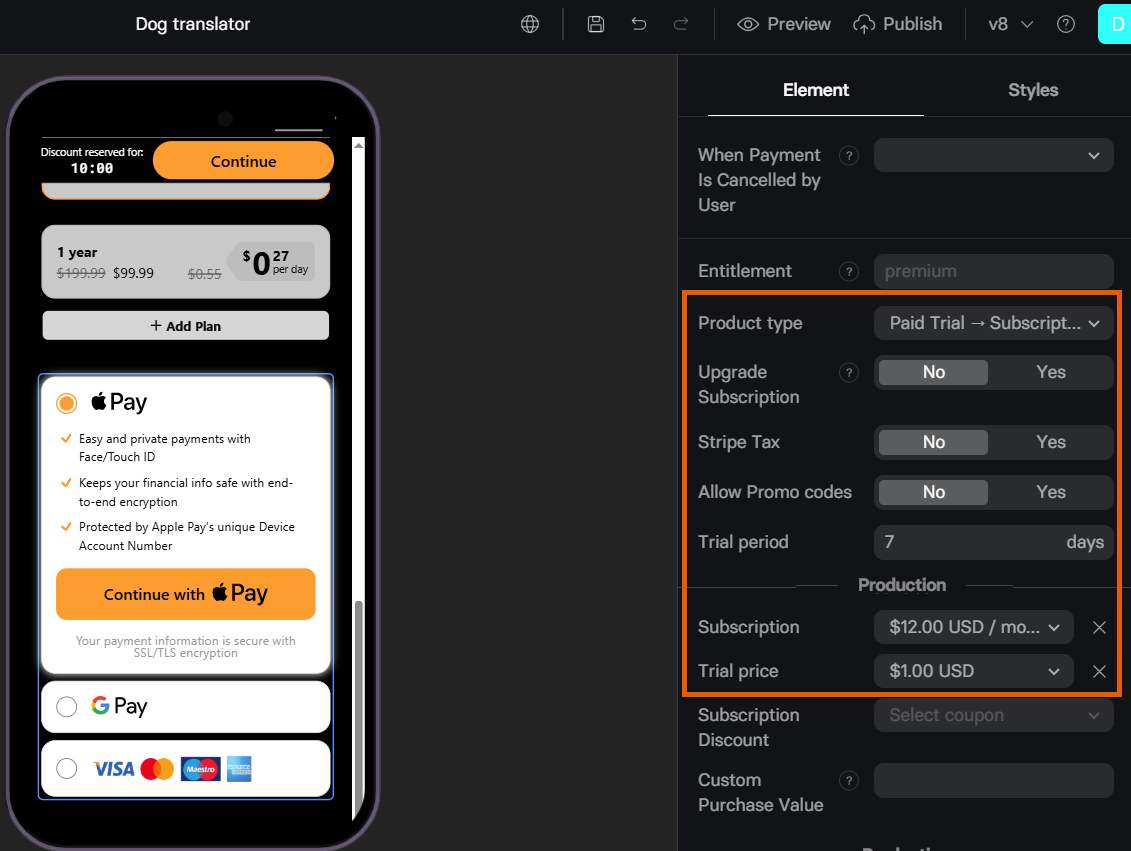This screenshot has height=851, width=1131.
Task: Remove the Subscription price with X icon
Action: [1099, 627]
